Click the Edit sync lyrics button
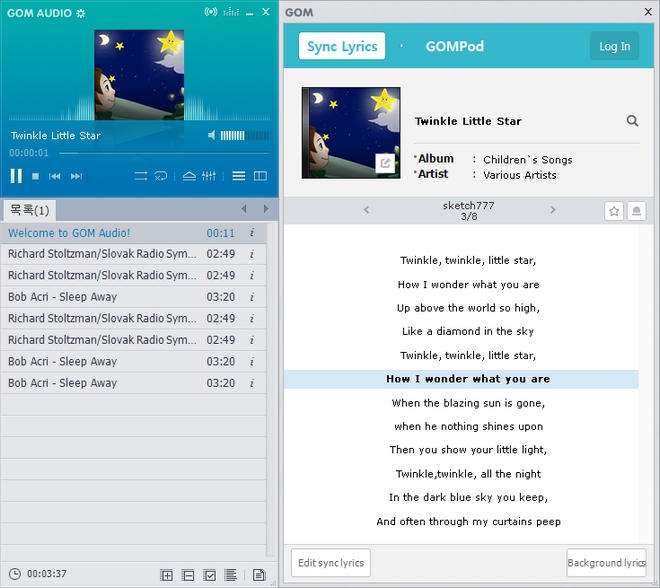This screenshot has width=660, height=588. click(x=331, y=563)
